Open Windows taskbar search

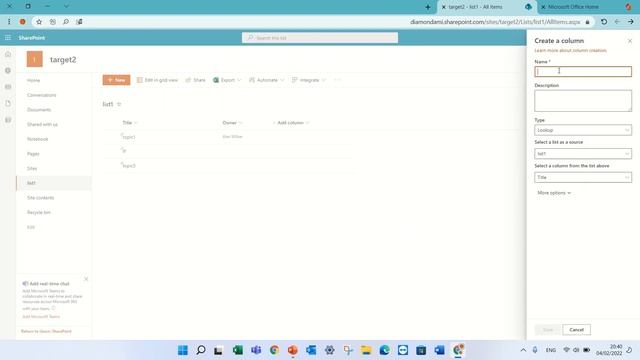click(201, 350)
